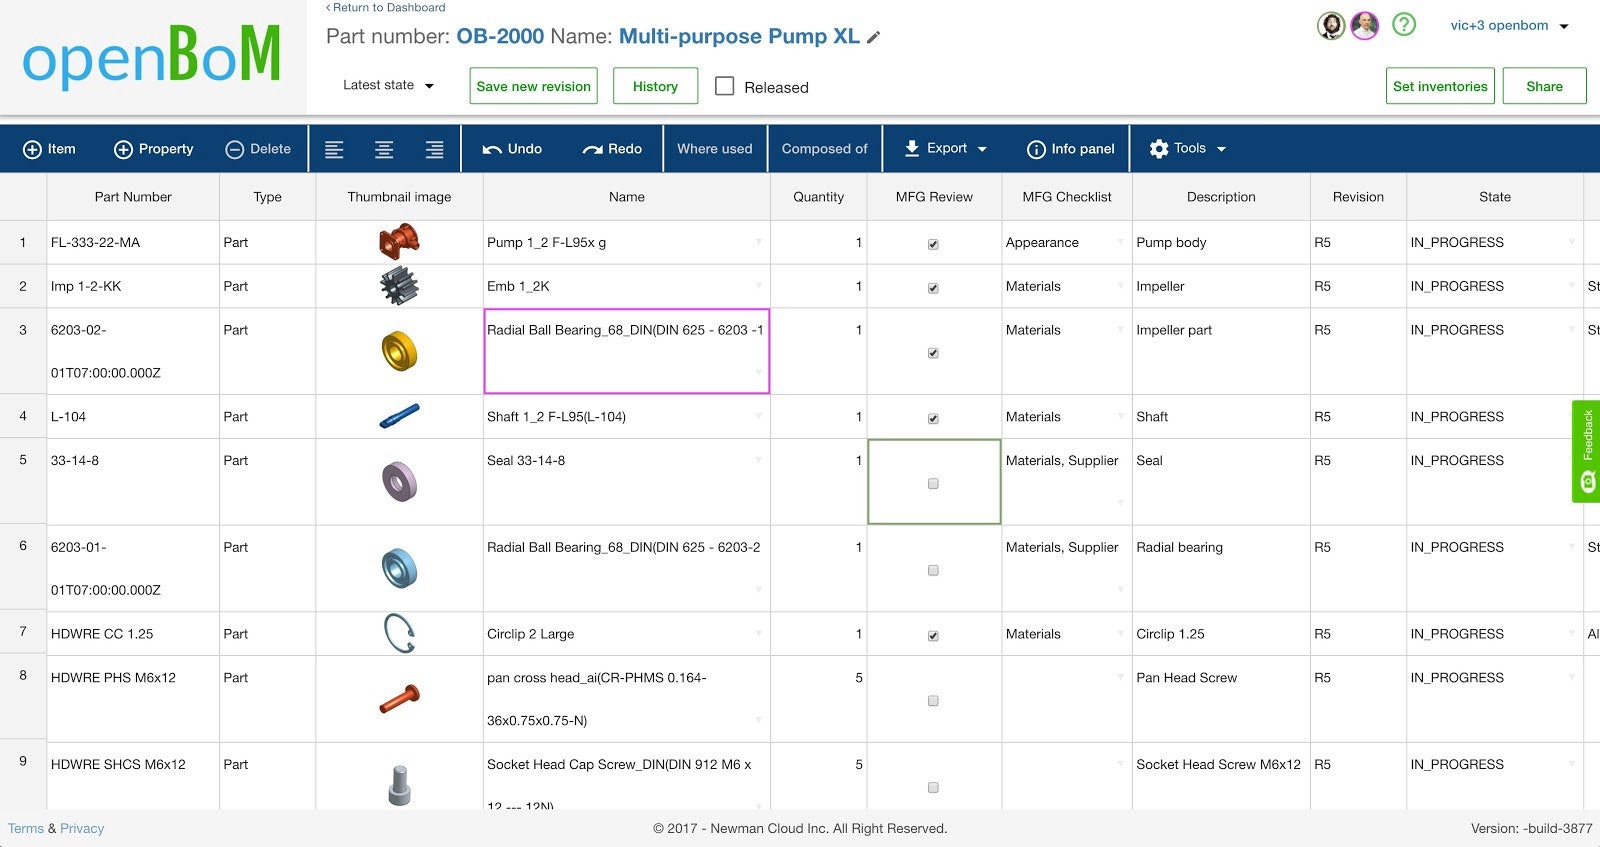Open yellow bearing thumbnail in row 3
1600x847 pixels.
point(399,351)
